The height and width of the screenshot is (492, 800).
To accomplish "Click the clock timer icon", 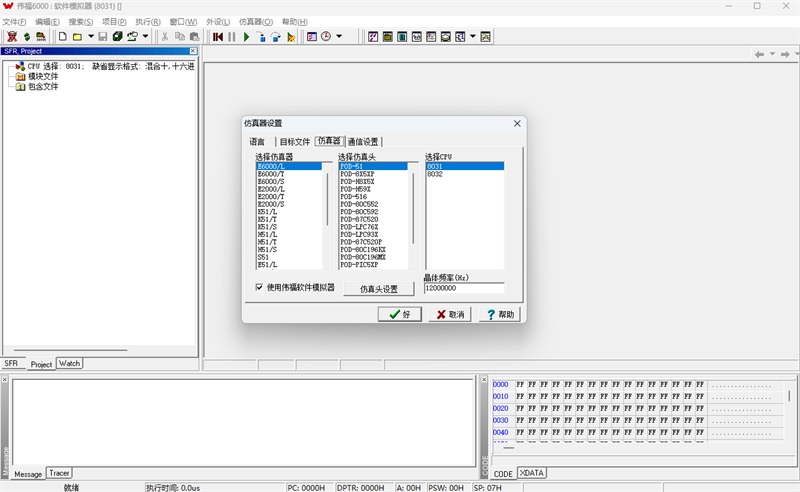I will [326, 37].
